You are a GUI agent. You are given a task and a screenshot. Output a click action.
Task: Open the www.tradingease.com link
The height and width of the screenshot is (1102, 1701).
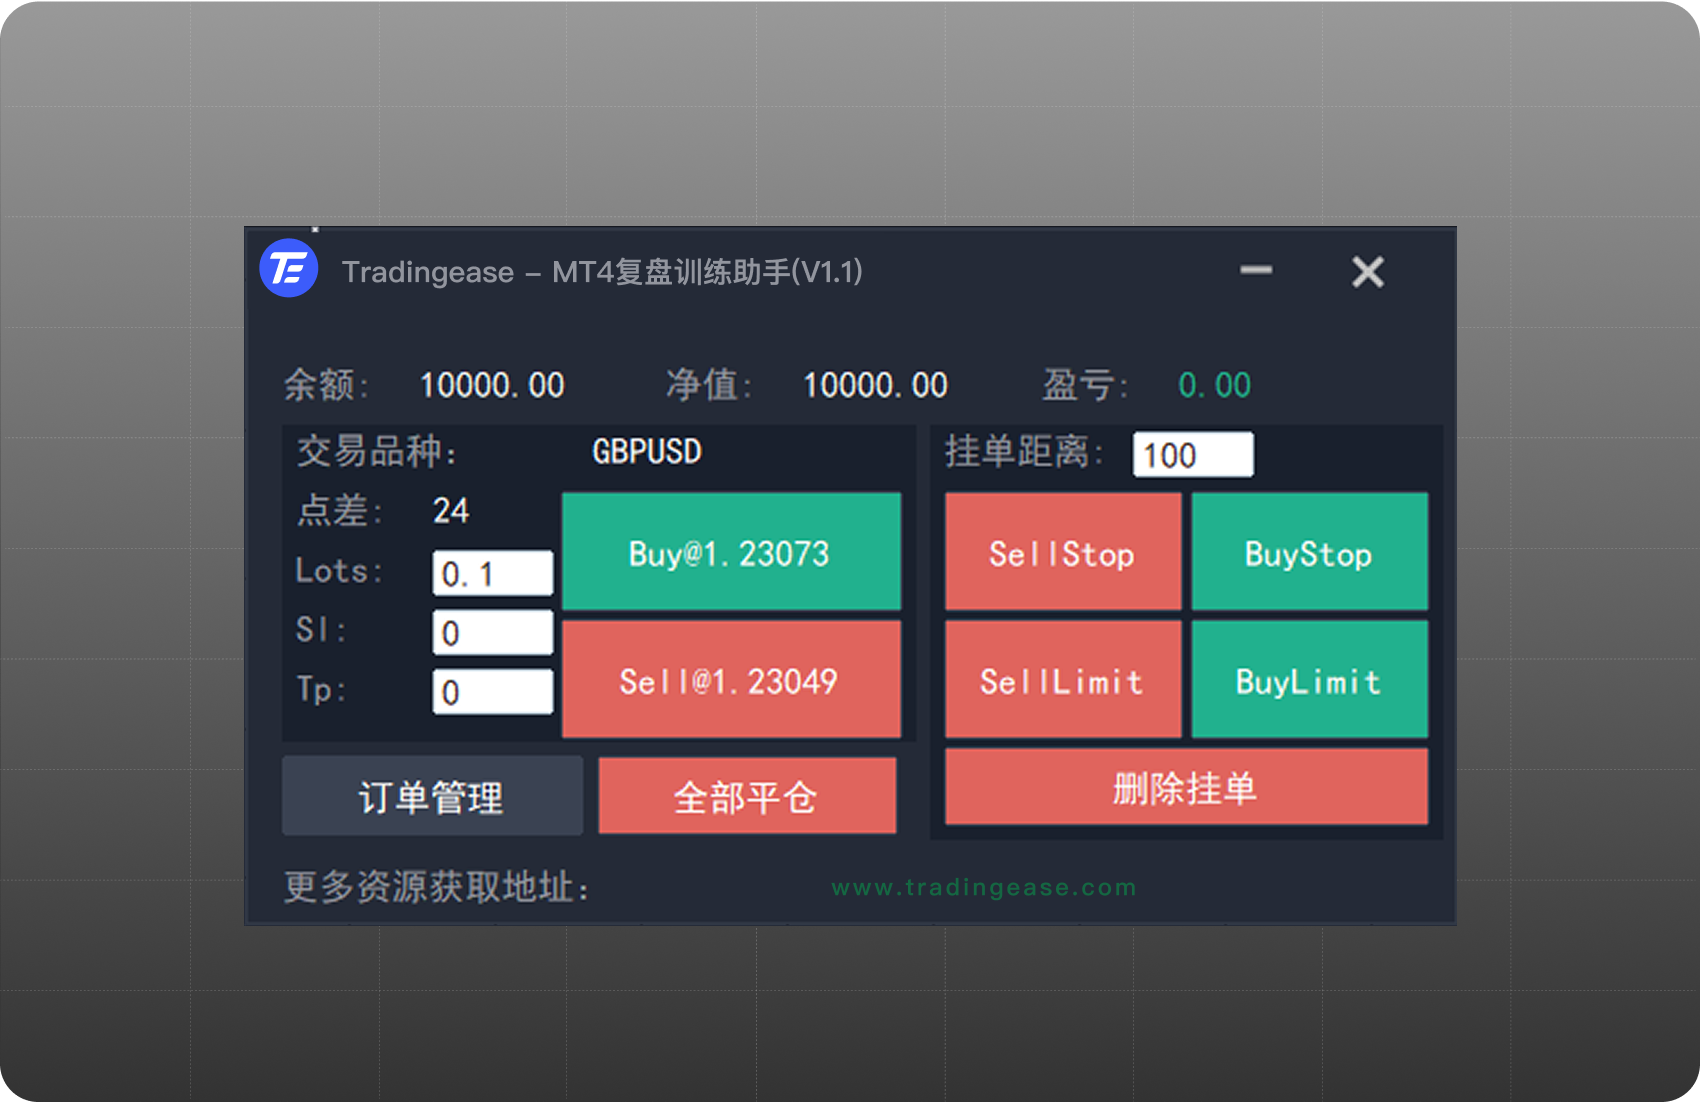click(983, 887)
